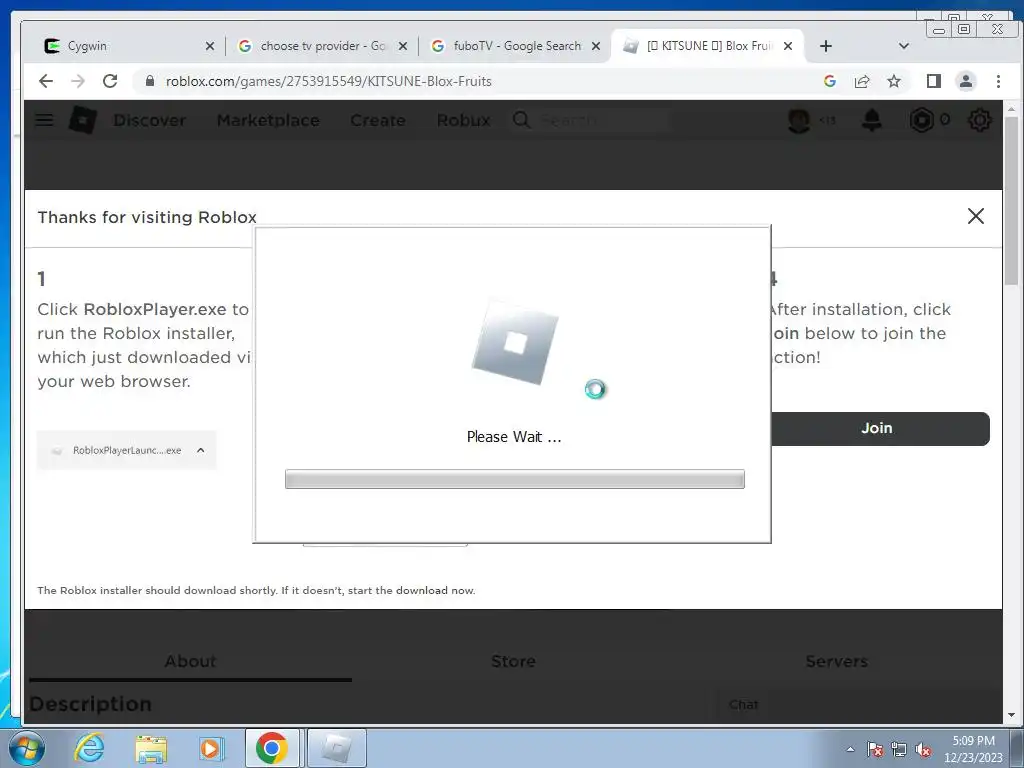
Task: Switch to the About tab
Action: click(x=190, y=661)
